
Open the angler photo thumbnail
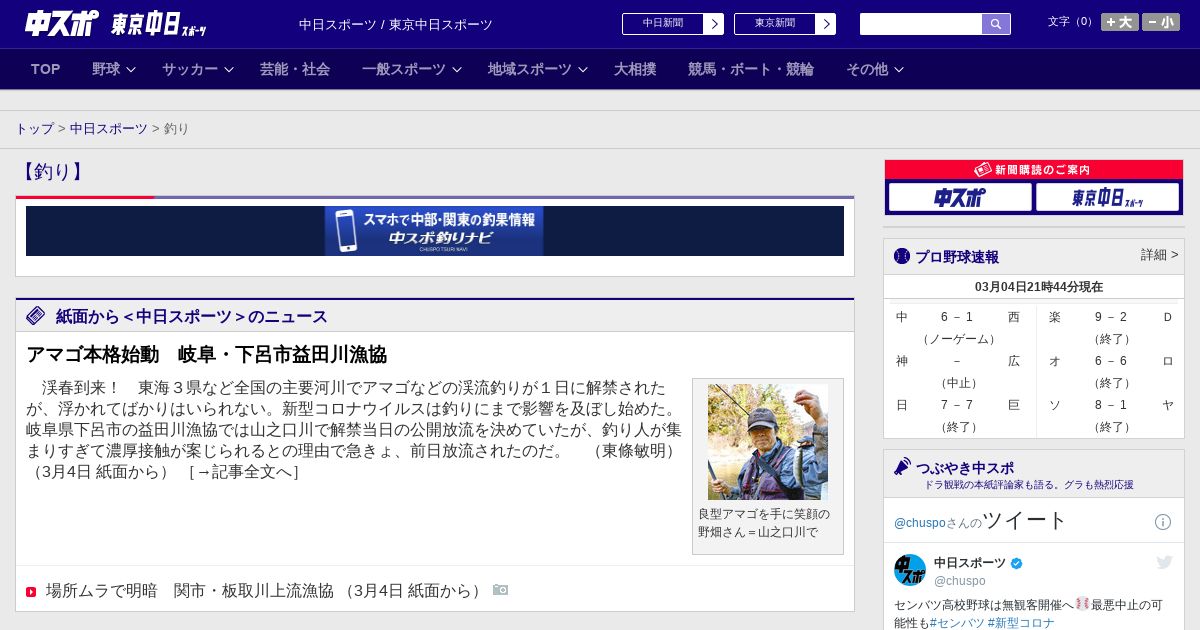pos(768,442)
